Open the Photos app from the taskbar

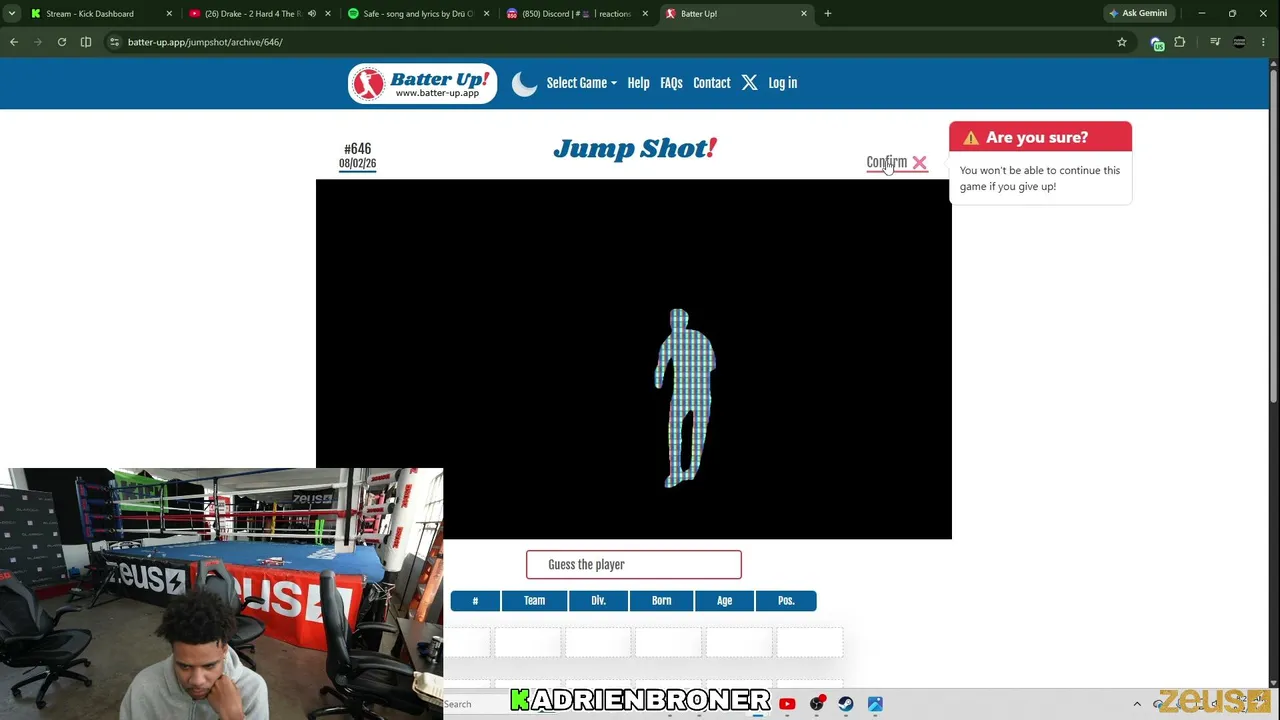click(875, 704)
